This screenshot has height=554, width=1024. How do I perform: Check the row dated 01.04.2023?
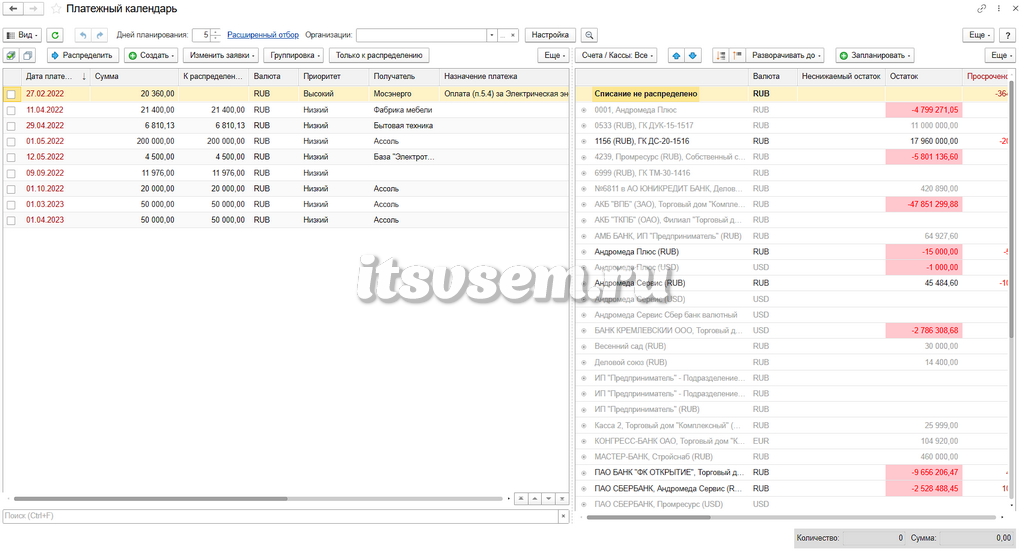11,221
